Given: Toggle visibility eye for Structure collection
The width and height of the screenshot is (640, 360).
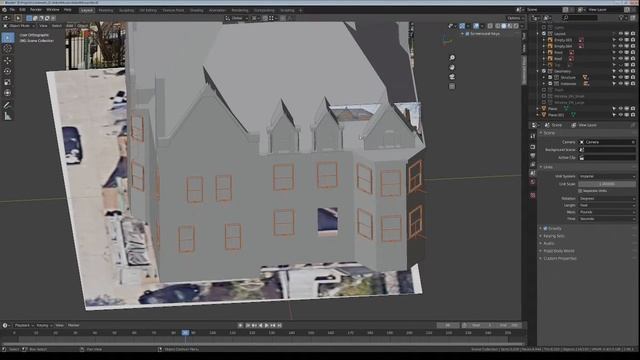Looking at the screenshot, I should pos(620,78).
